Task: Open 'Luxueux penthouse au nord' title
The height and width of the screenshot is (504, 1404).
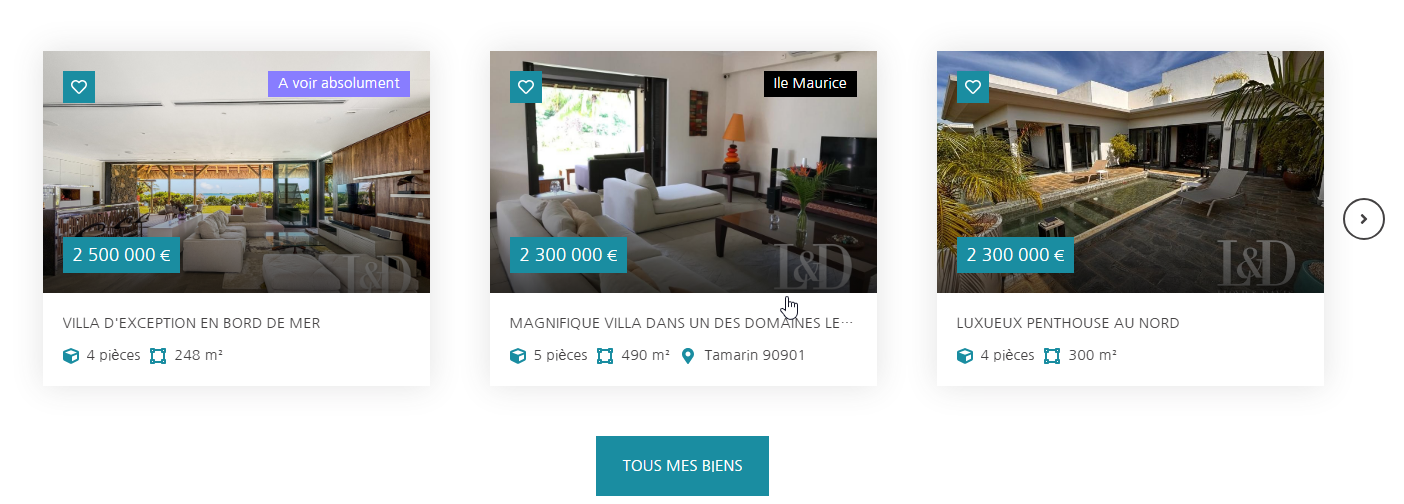Action: (1068, 323)
